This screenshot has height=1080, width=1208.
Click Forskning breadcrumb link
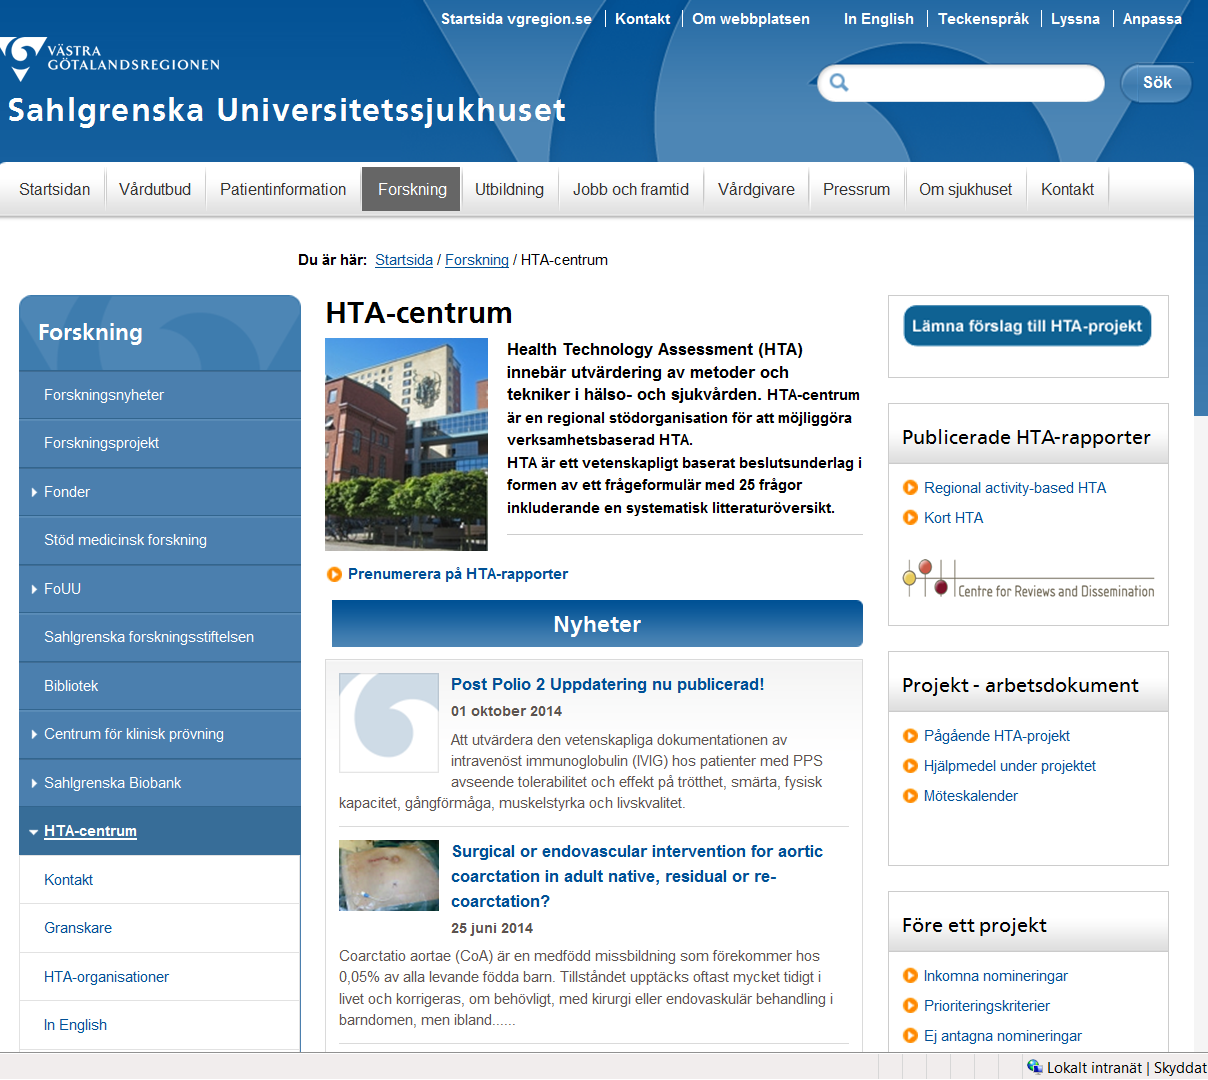[477, 260]
